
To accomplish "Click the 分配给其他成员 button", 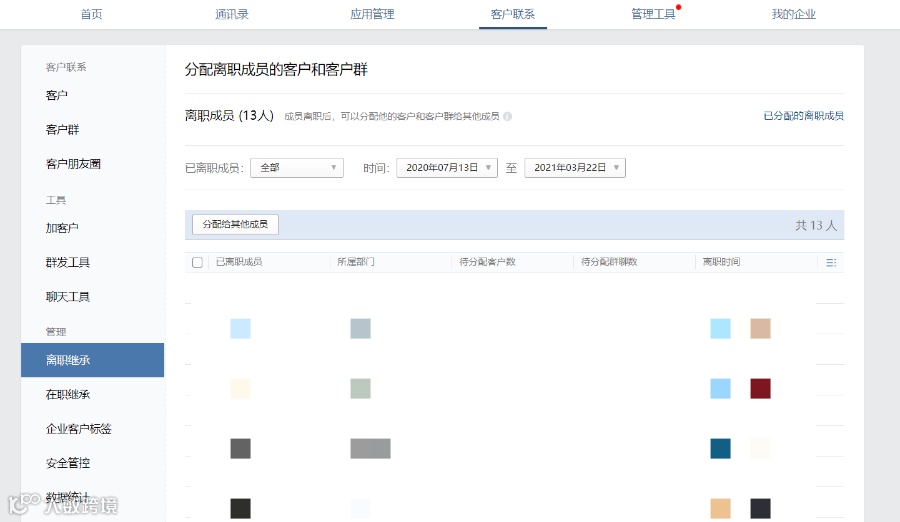I will 235,225.
